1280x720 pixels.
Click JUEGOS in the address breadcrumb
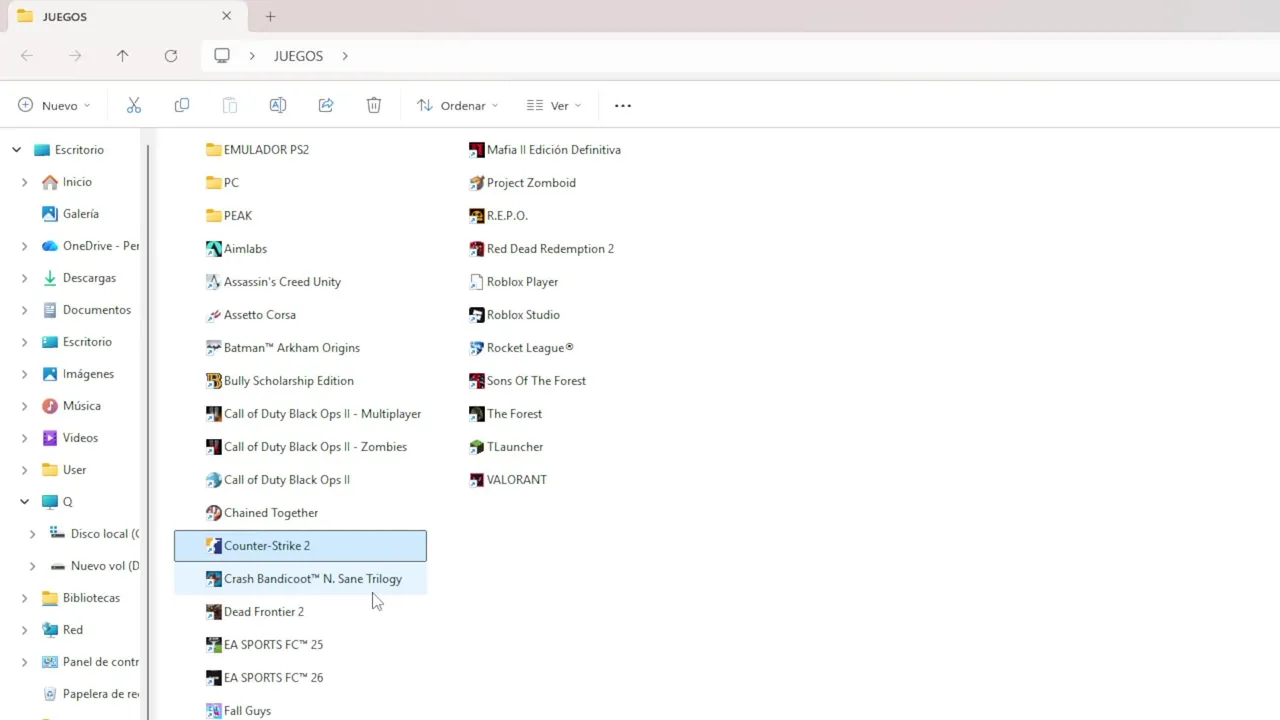click(298, 56)
